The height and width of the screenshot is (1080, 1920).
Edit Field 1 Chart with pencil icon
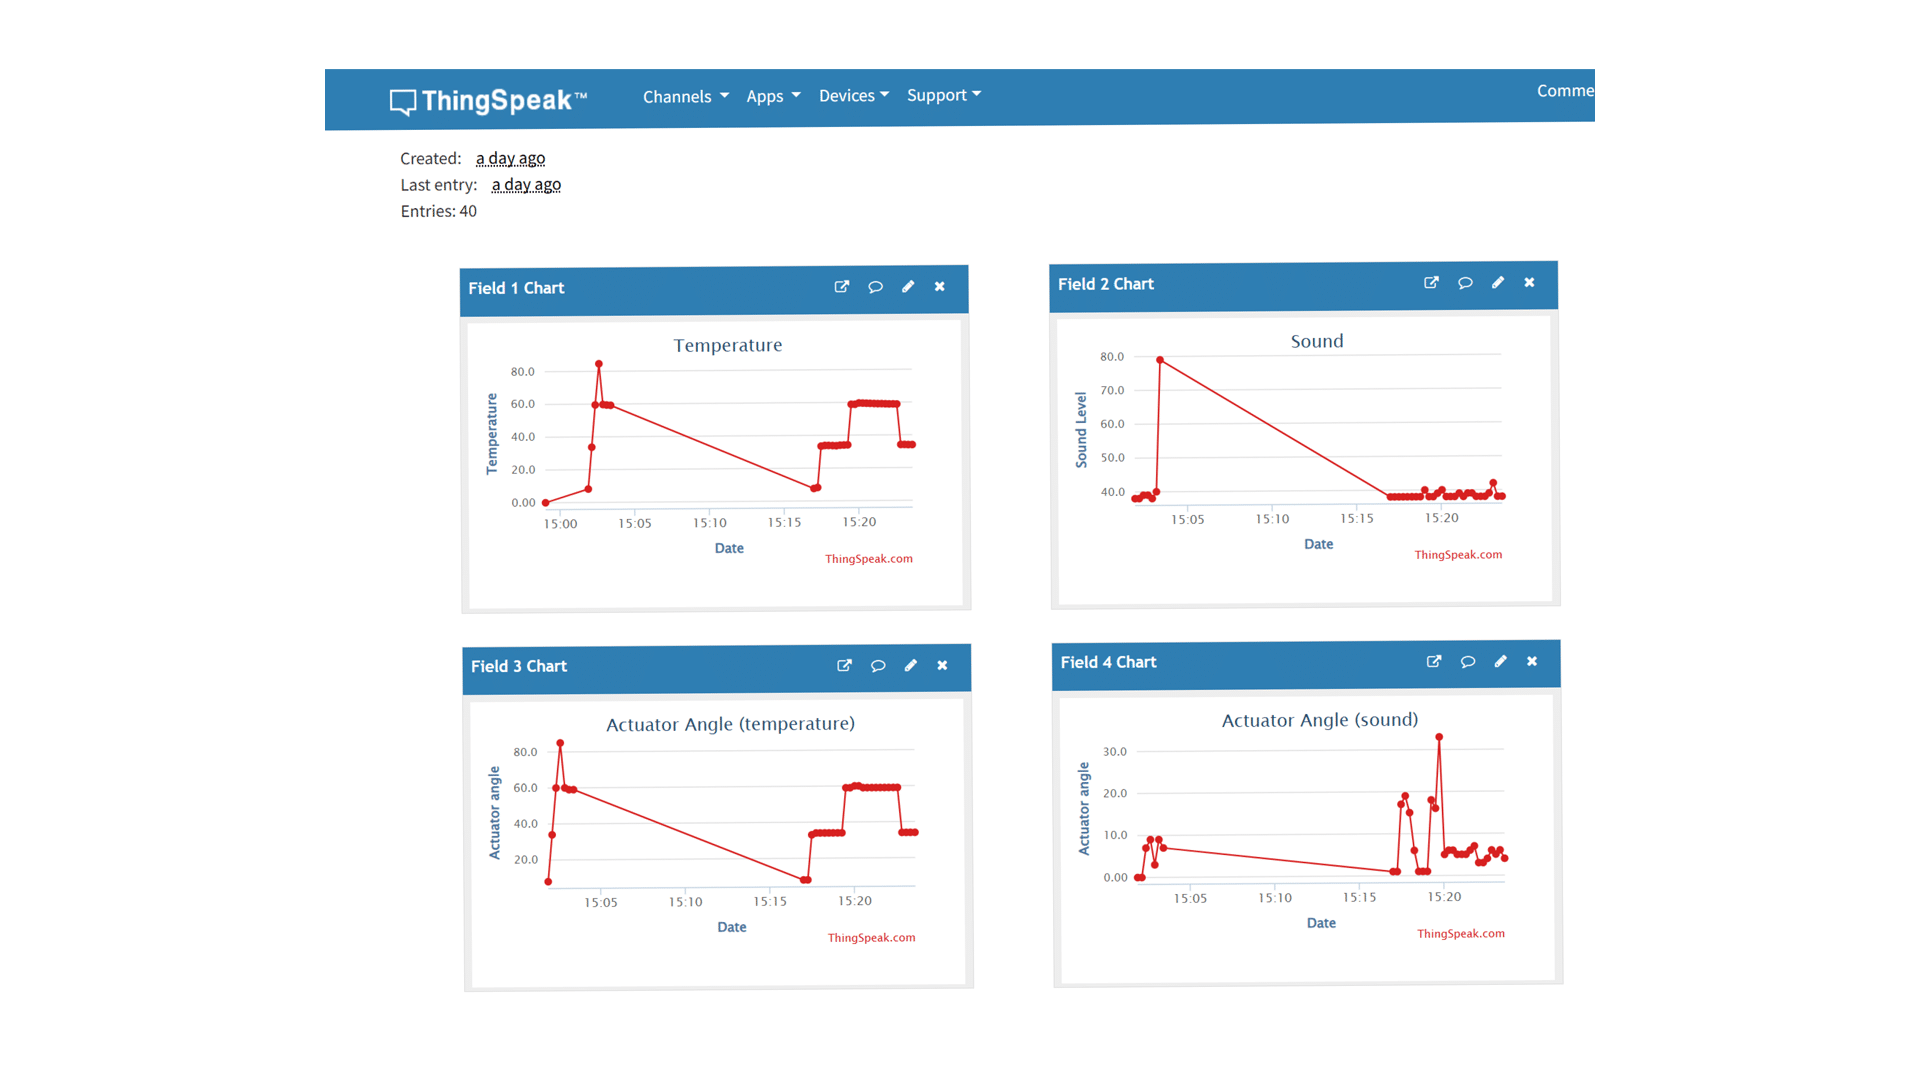click(908, 287)
